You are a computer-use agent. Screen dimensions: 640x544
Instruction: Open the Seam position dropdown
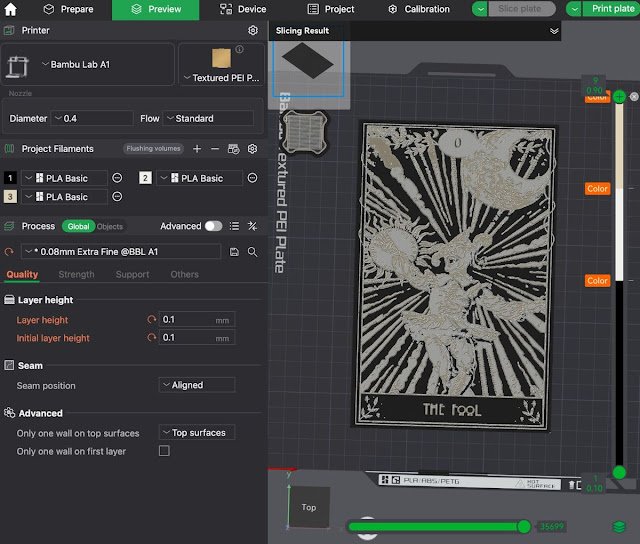point(197,385)
